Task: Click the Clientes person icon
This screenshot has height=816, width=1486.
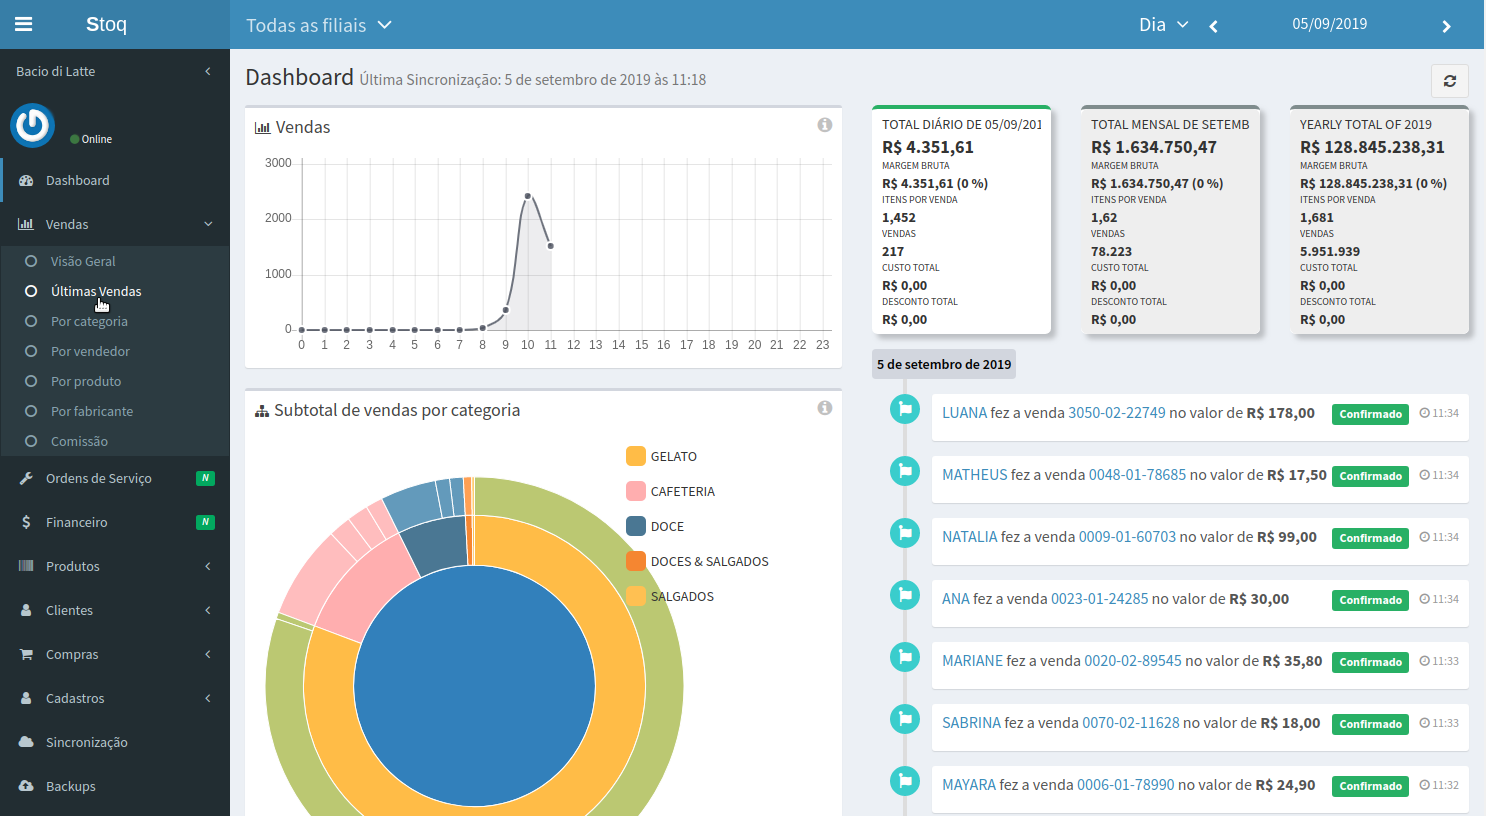Action: (26, 611)
